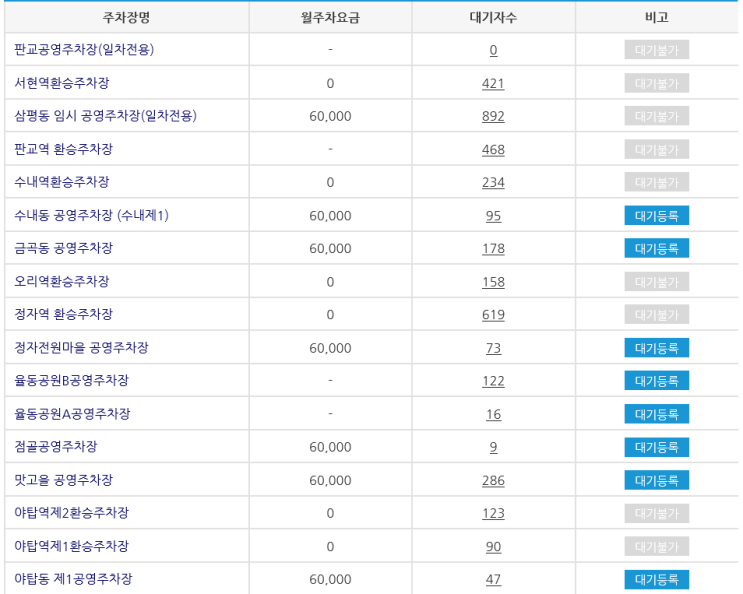Open 율동공원B공영주차장 link

(72, 380)
